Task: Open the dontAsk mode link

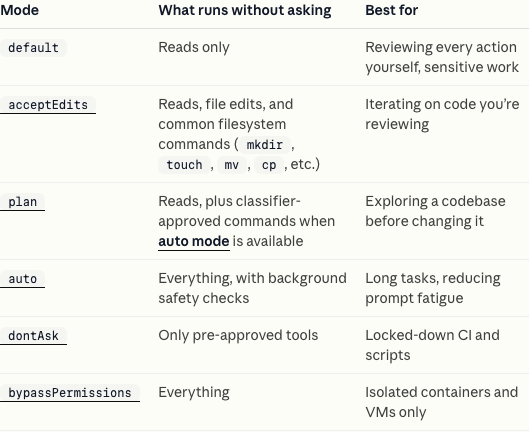Action: click(33, 336)
